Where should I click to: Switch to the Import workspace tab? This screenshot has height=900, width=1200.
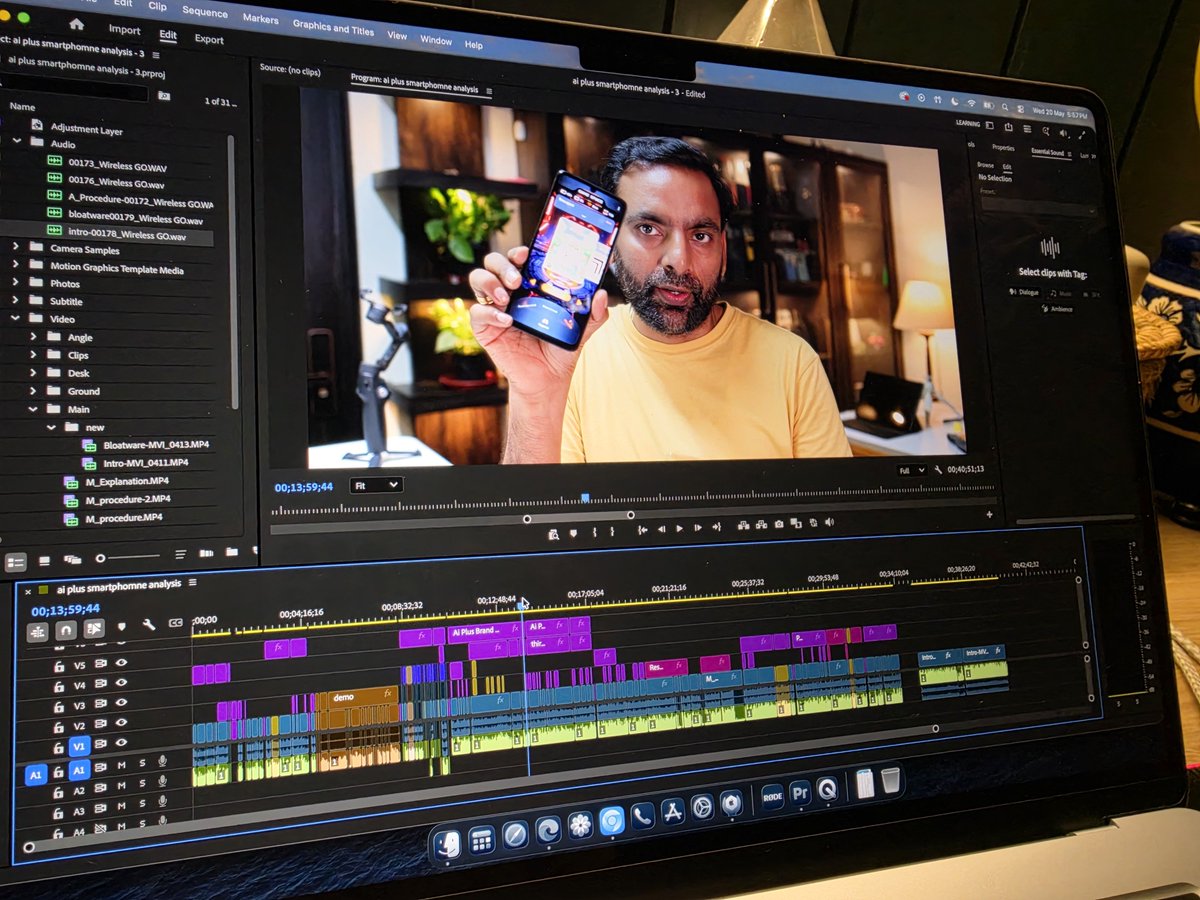[x=124, y=30]
